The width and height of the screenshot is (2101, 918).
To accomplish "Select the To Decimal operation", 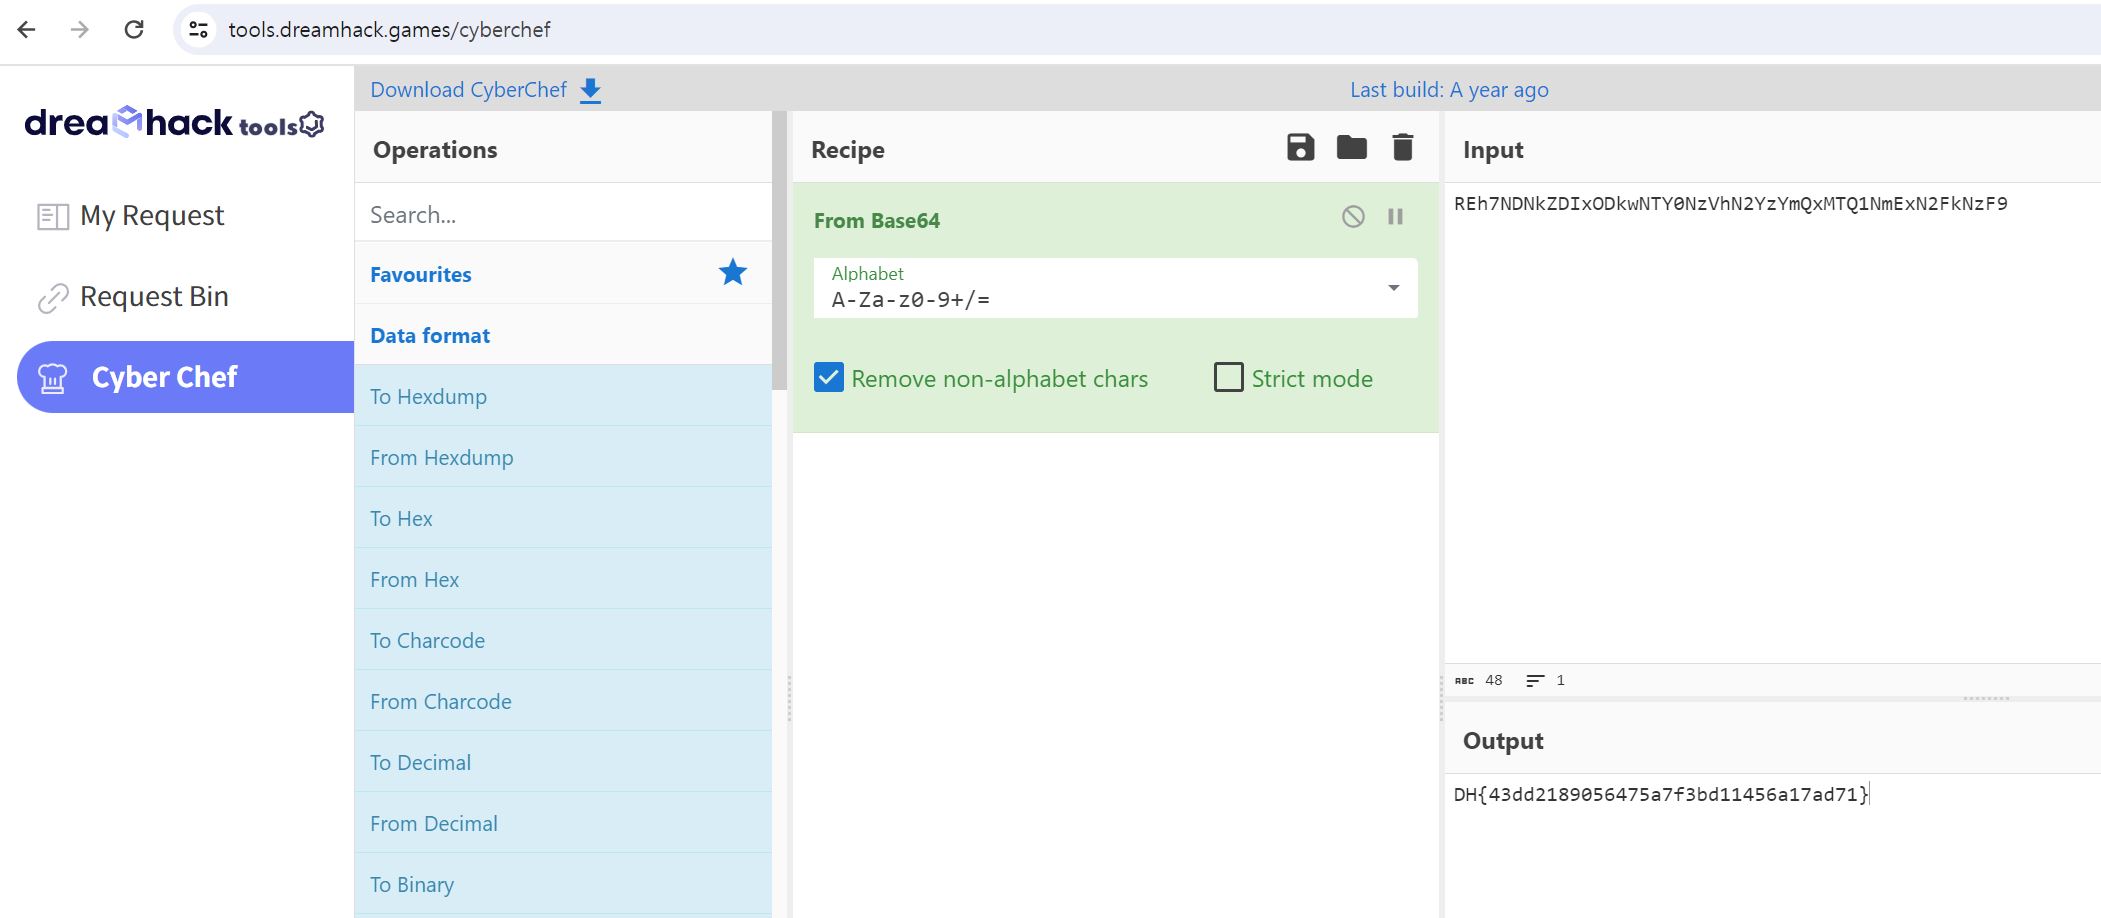I will 563,762.
